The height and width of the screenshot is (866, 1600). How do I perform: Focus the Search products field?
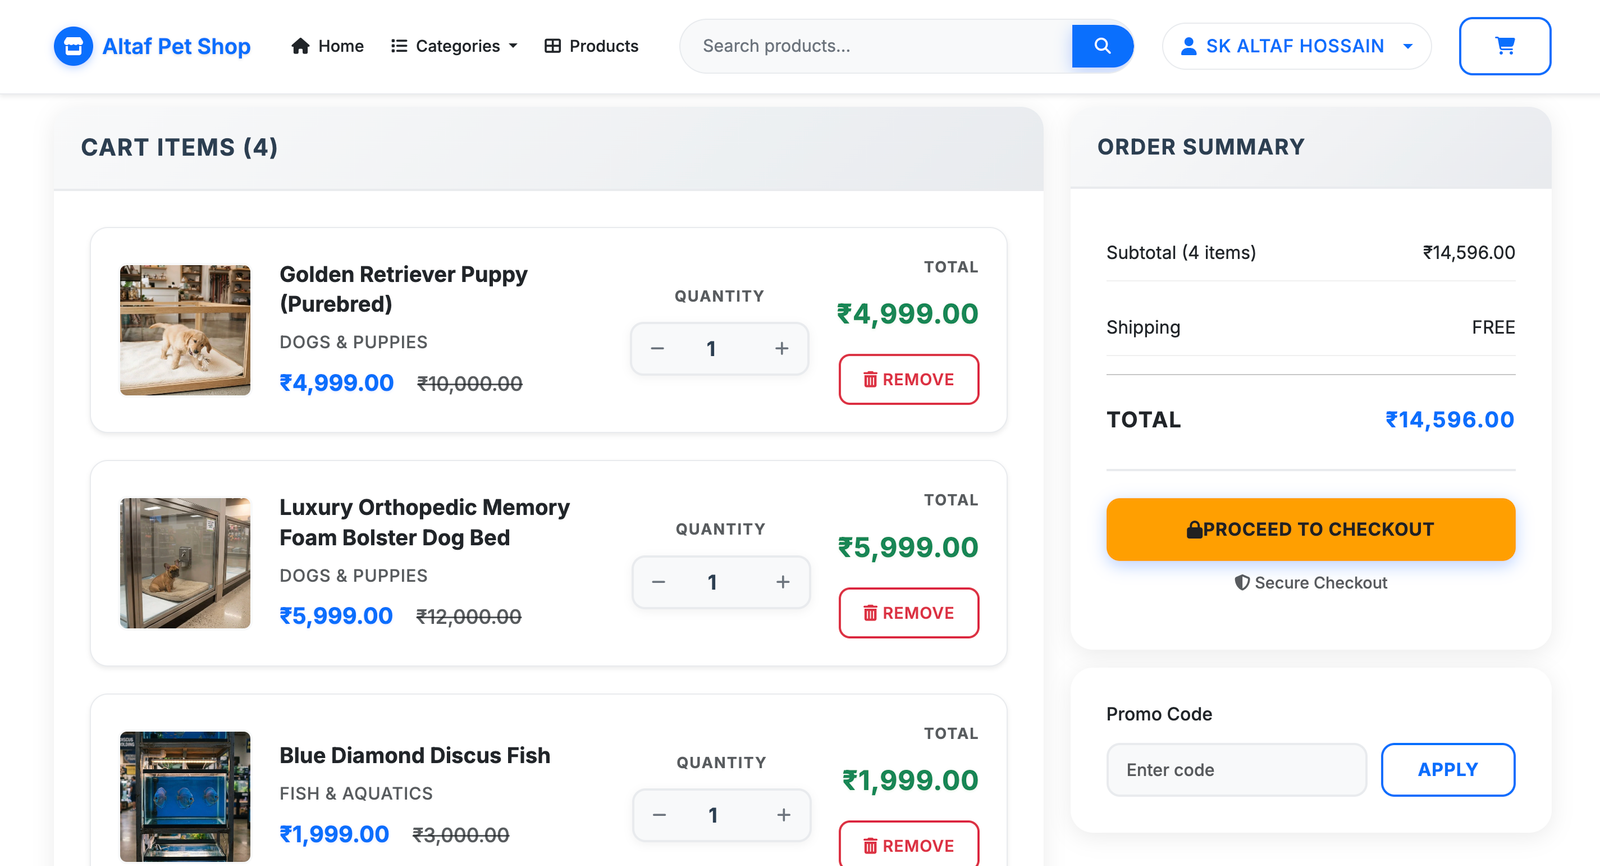pos(876,46)
